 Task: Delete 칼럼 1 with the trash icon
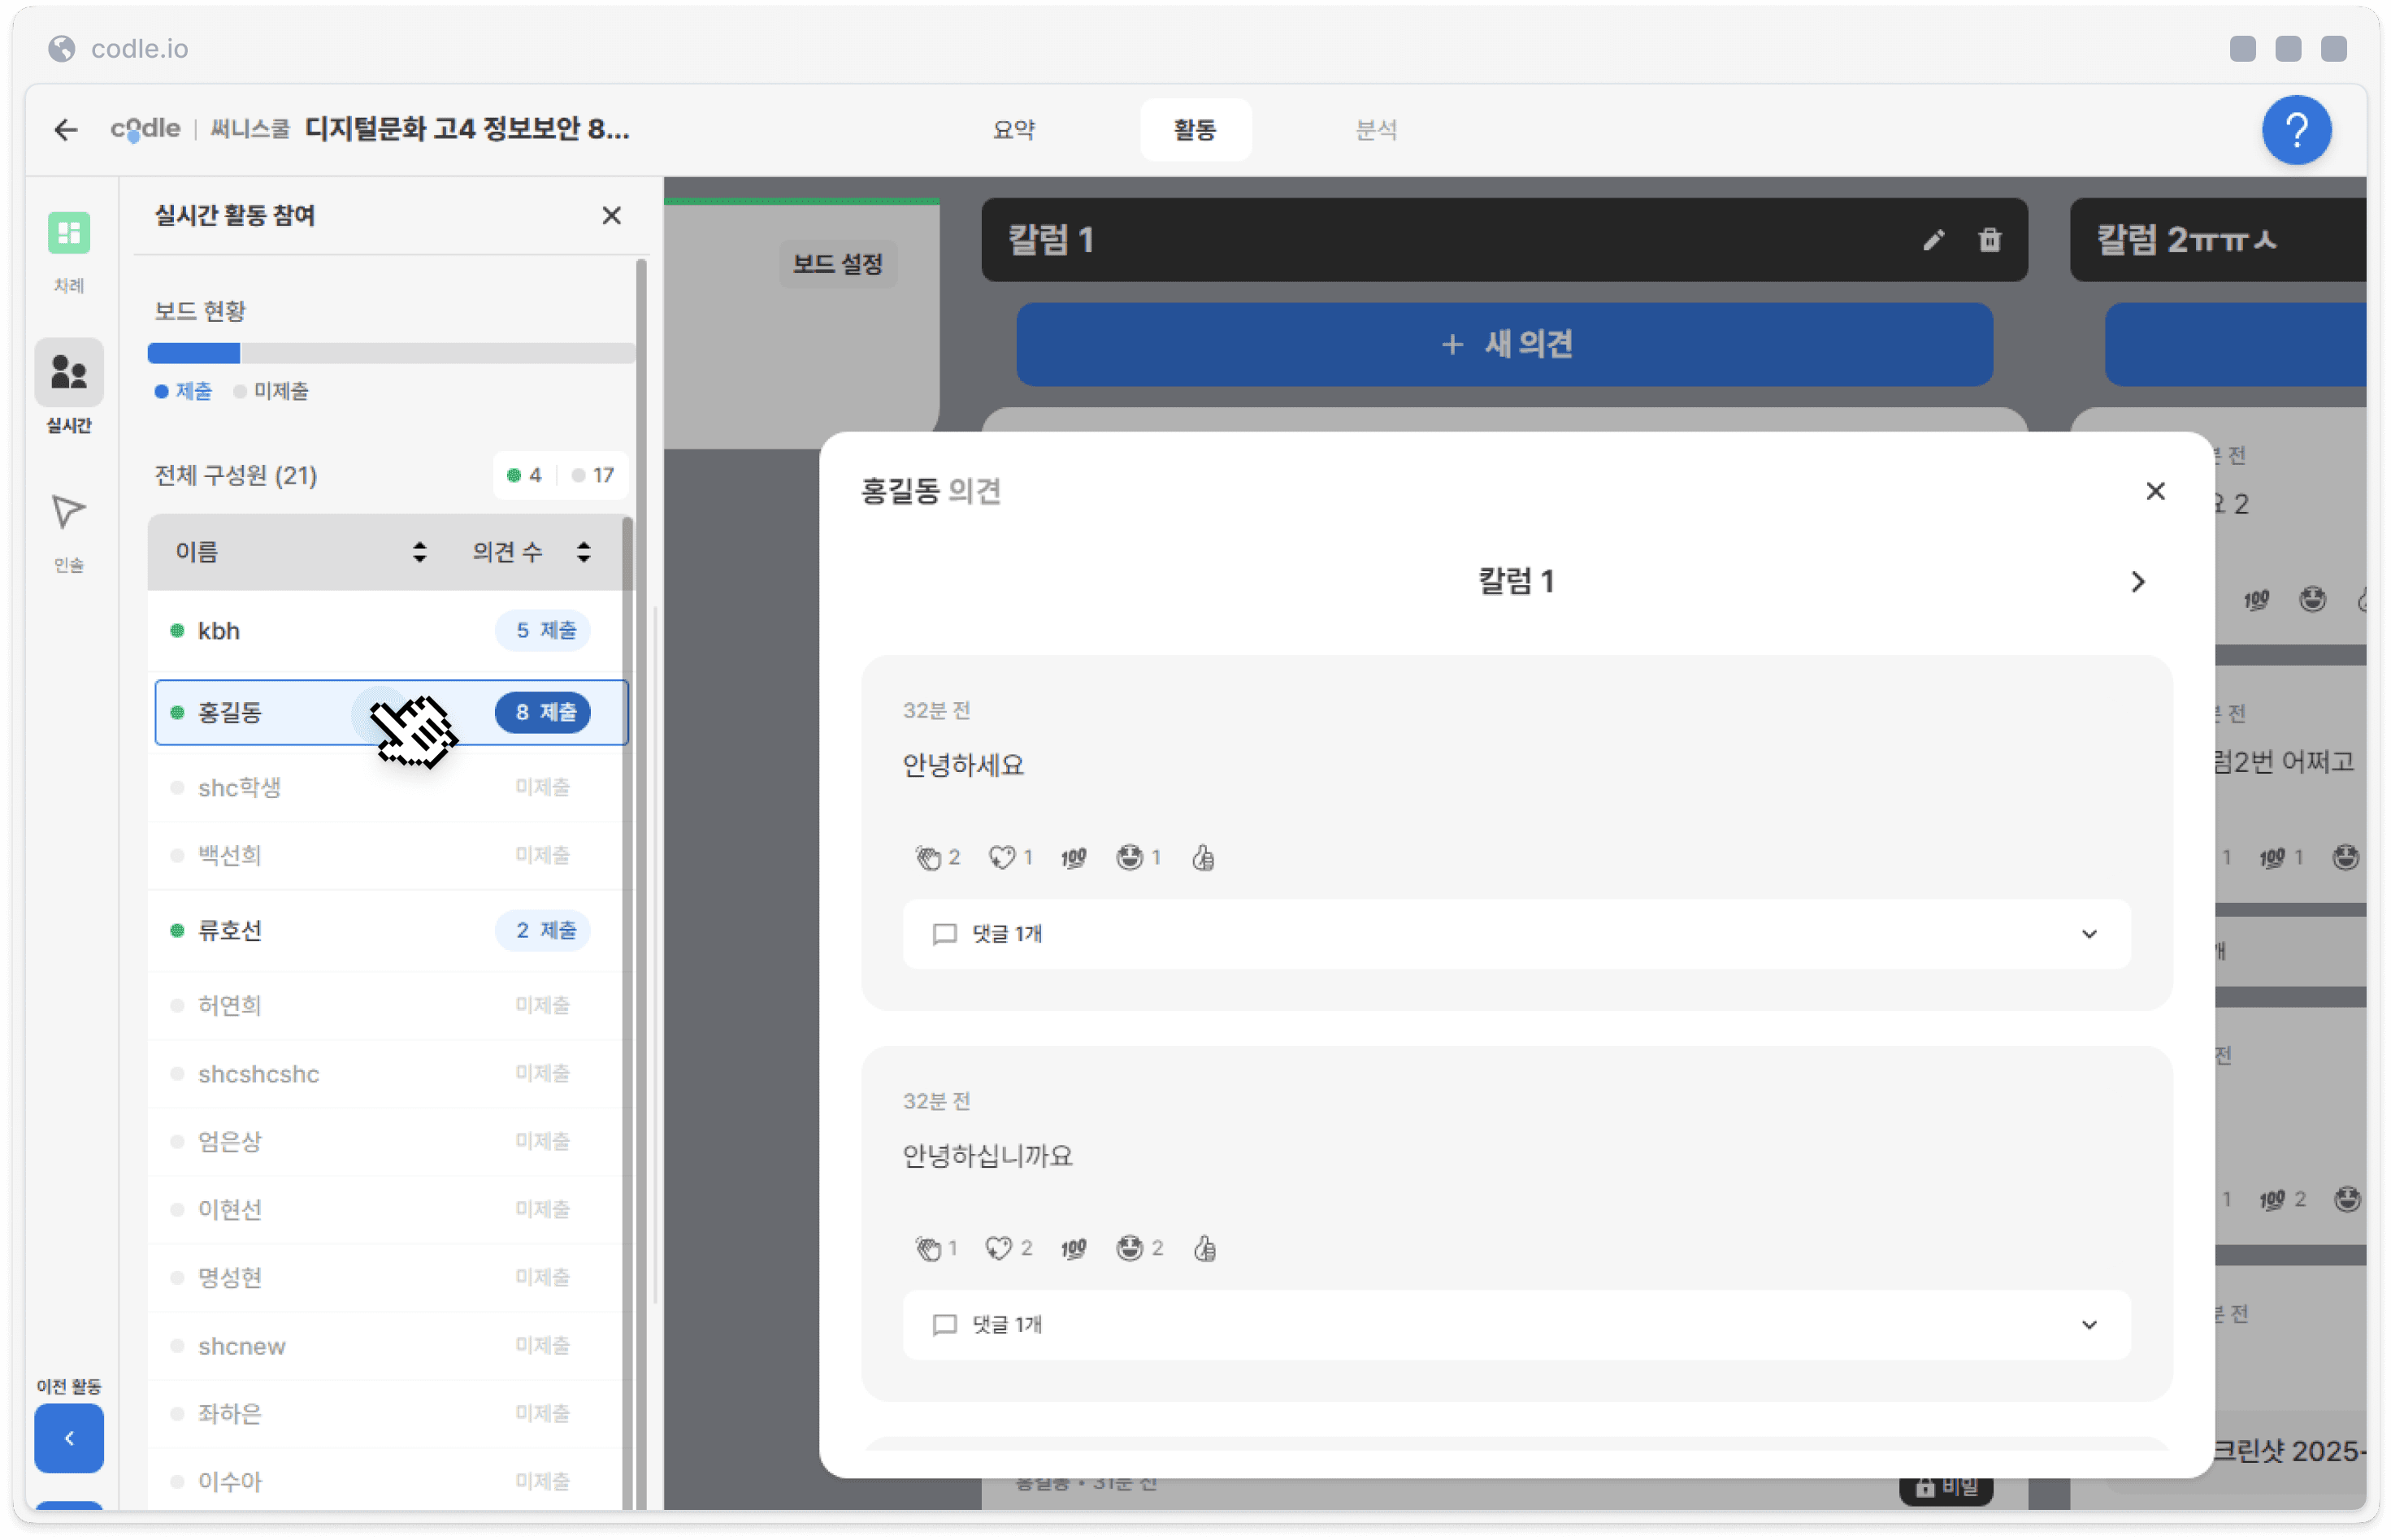(1989, 240)
